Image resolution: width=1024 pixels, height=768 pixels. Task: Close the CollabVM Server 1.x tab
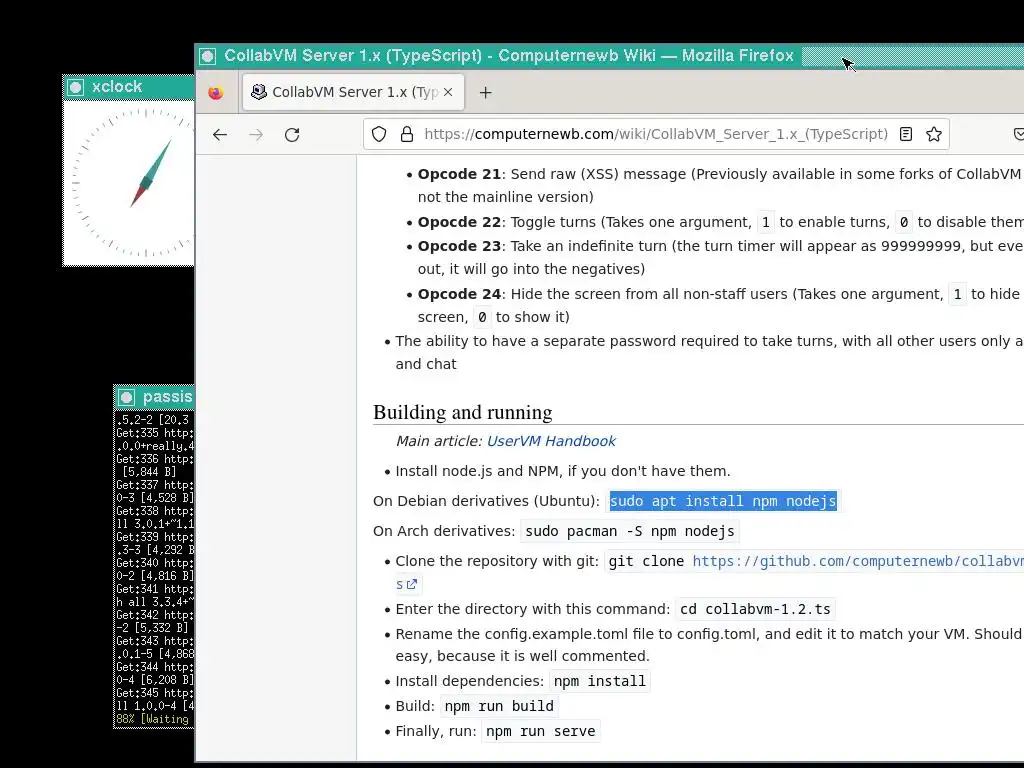coord(448,92)
